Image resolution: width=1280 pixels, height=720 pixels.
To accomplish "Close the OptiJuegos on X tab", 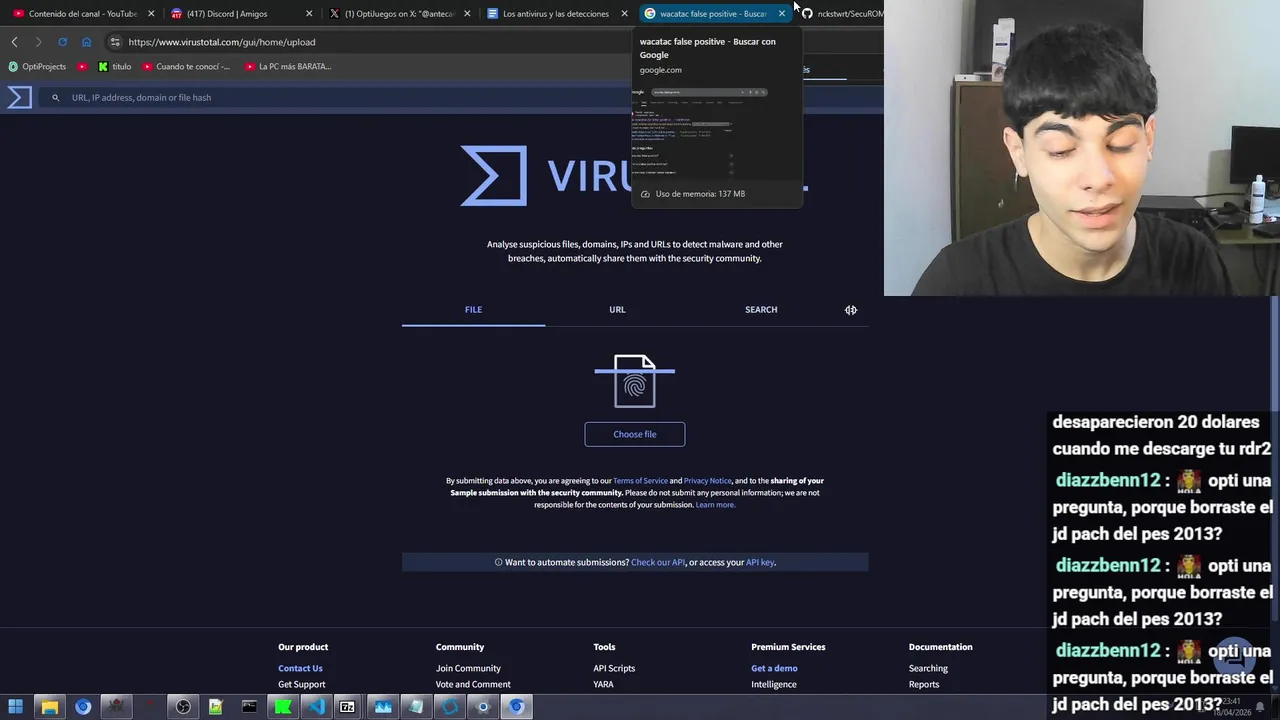I will coord(467,14).
